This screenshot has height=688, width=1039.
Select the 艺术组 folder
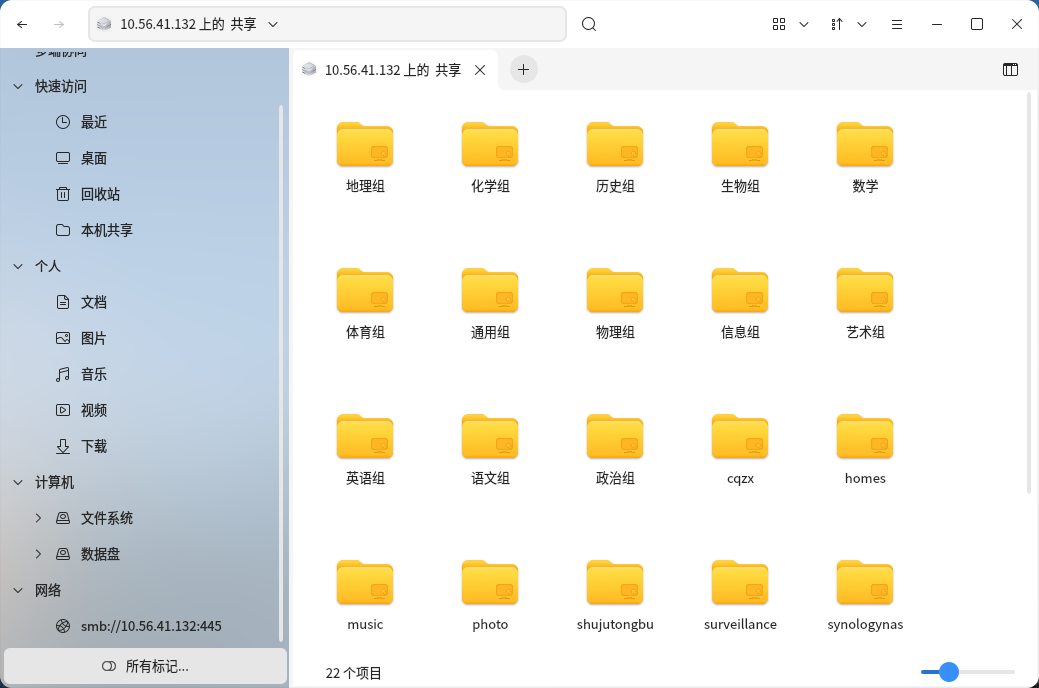(865, 303)
